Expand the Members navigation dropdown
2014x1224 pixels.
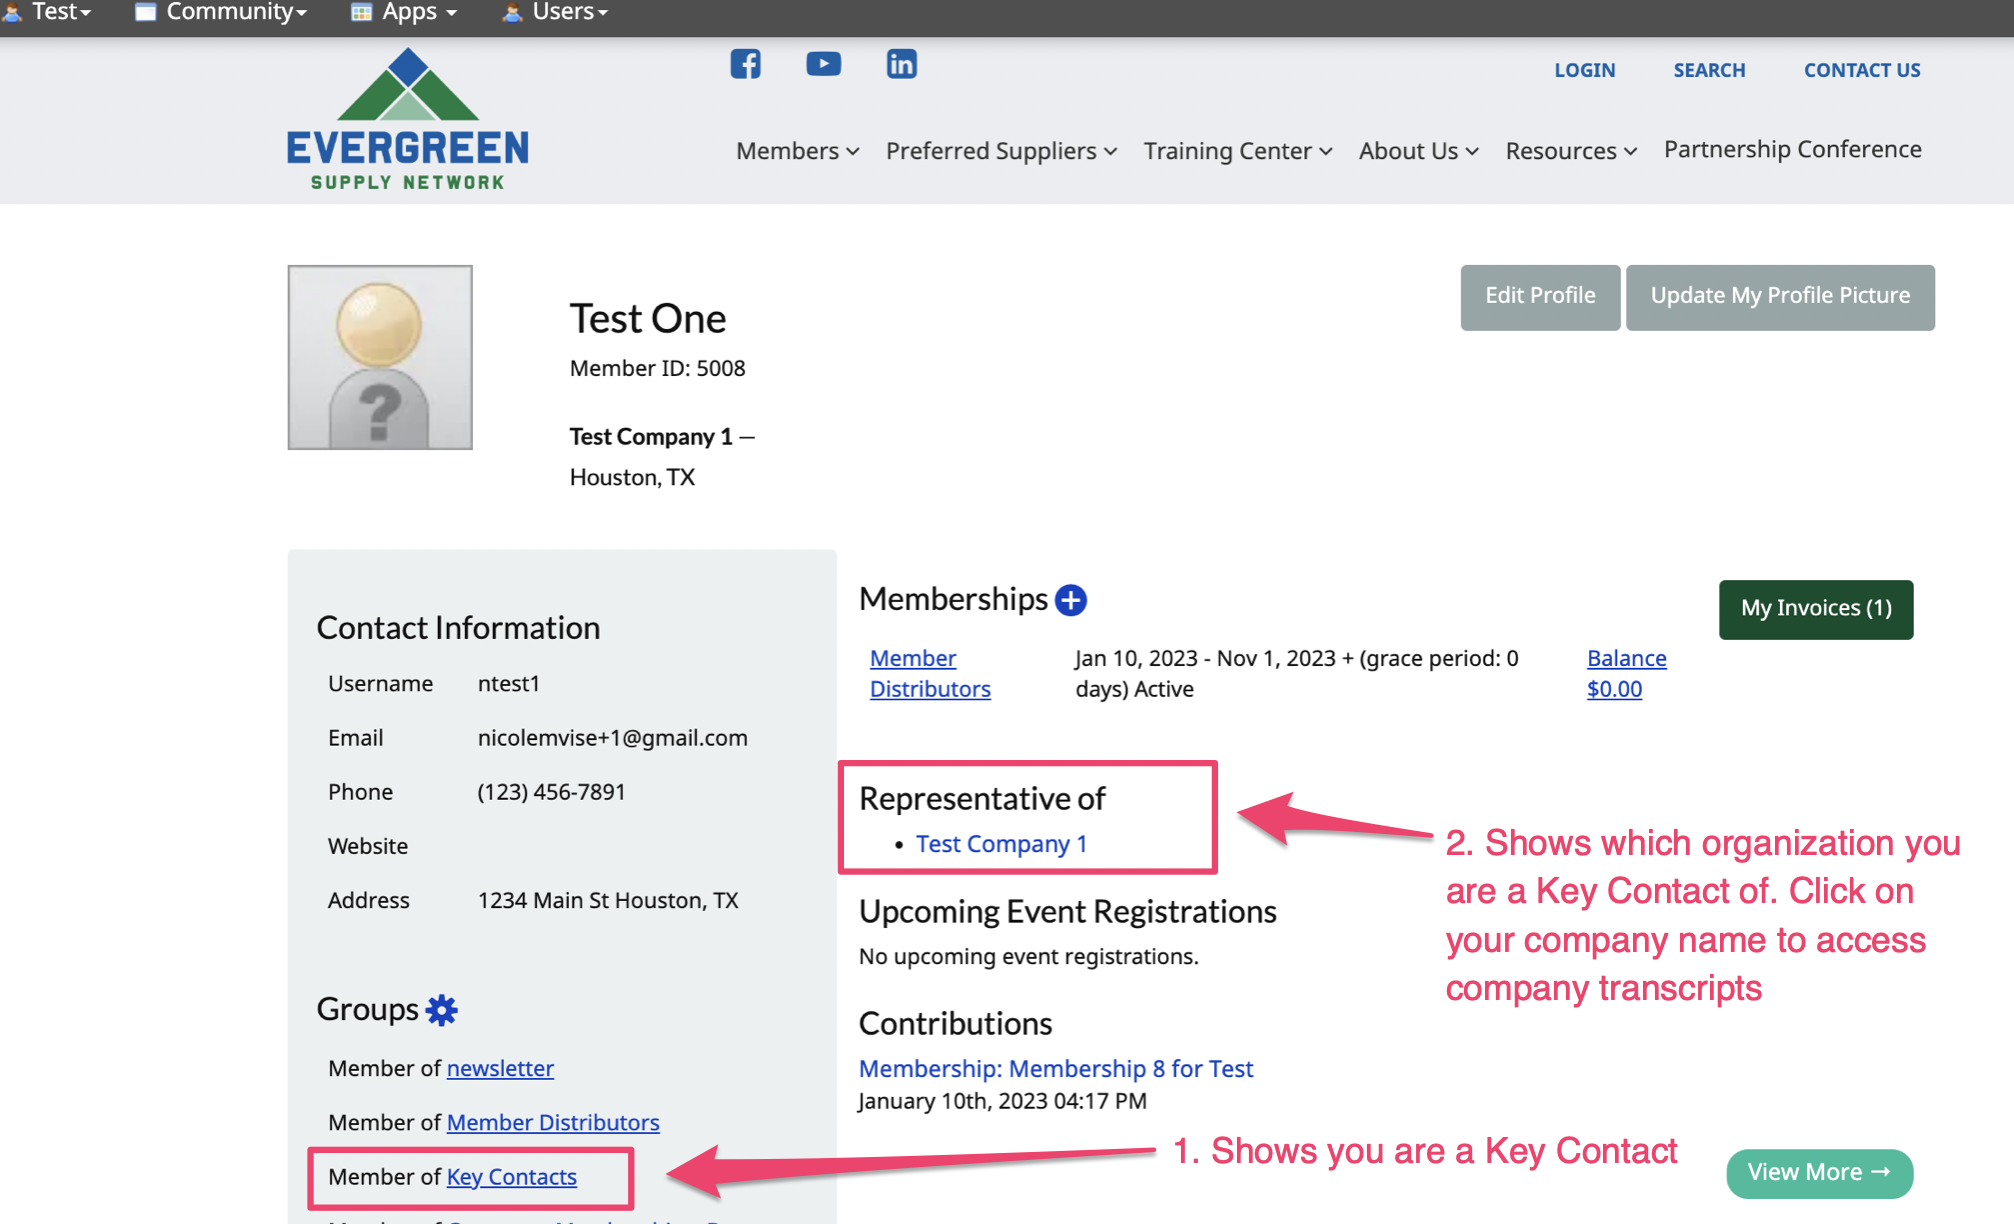tap(796, 148)
